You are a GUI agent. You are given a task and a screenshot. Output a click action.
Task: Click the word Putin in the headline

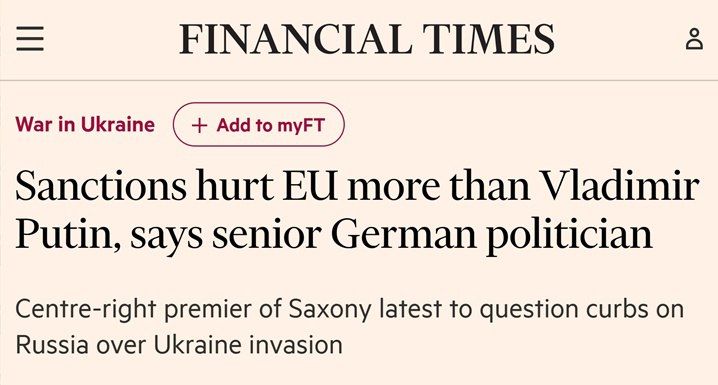64,234
